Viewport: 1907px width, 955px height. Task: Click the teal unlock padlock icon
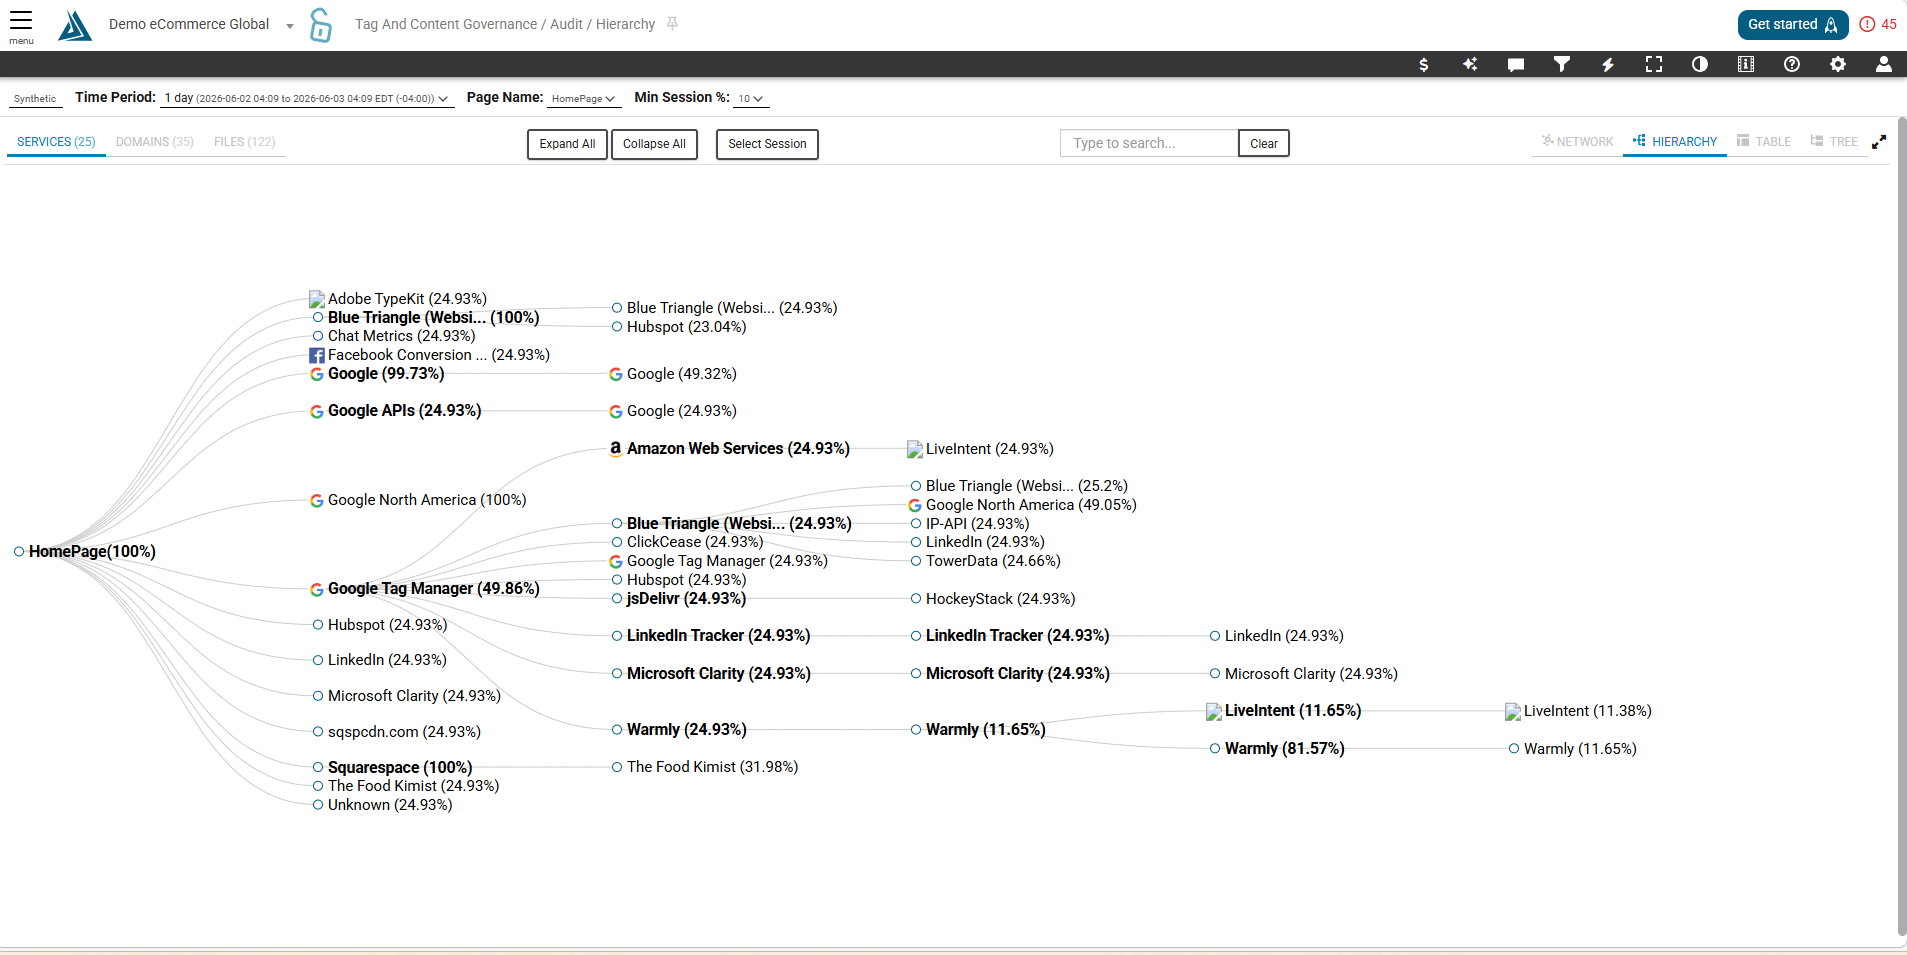[x=320, y=25]
